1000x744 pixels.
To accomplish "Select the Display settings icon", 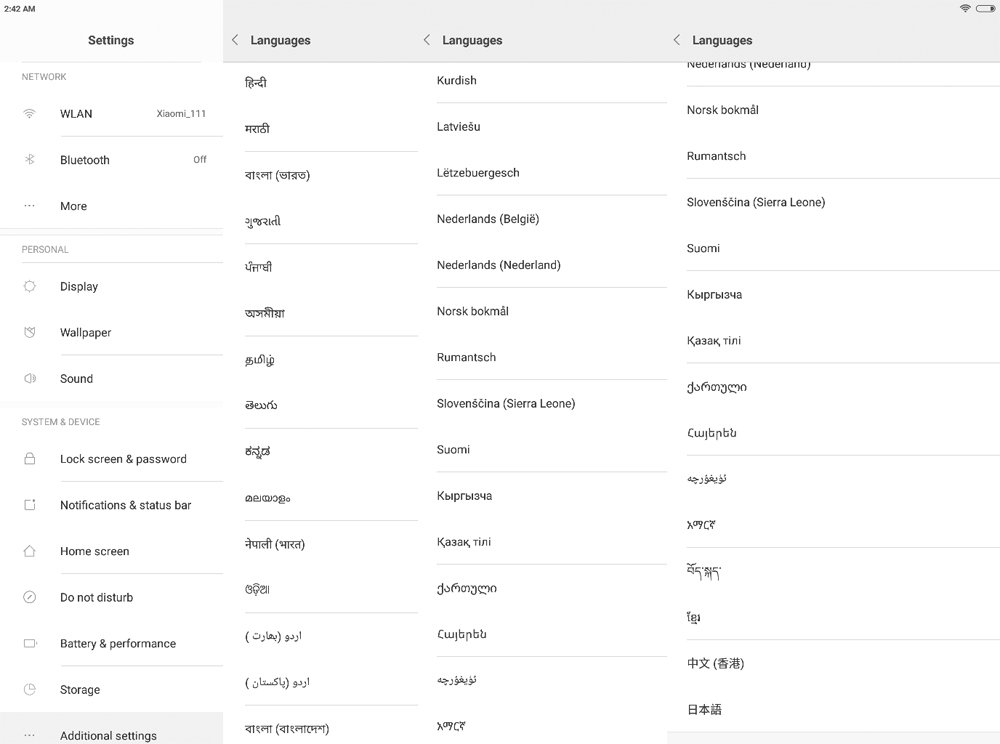I will click(31, 286).
